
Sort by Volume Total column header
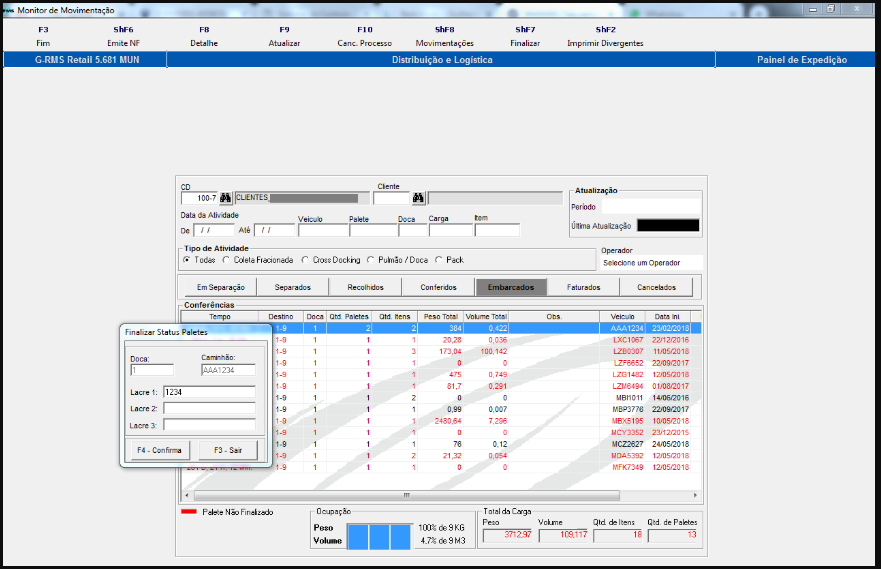point(486,317)
